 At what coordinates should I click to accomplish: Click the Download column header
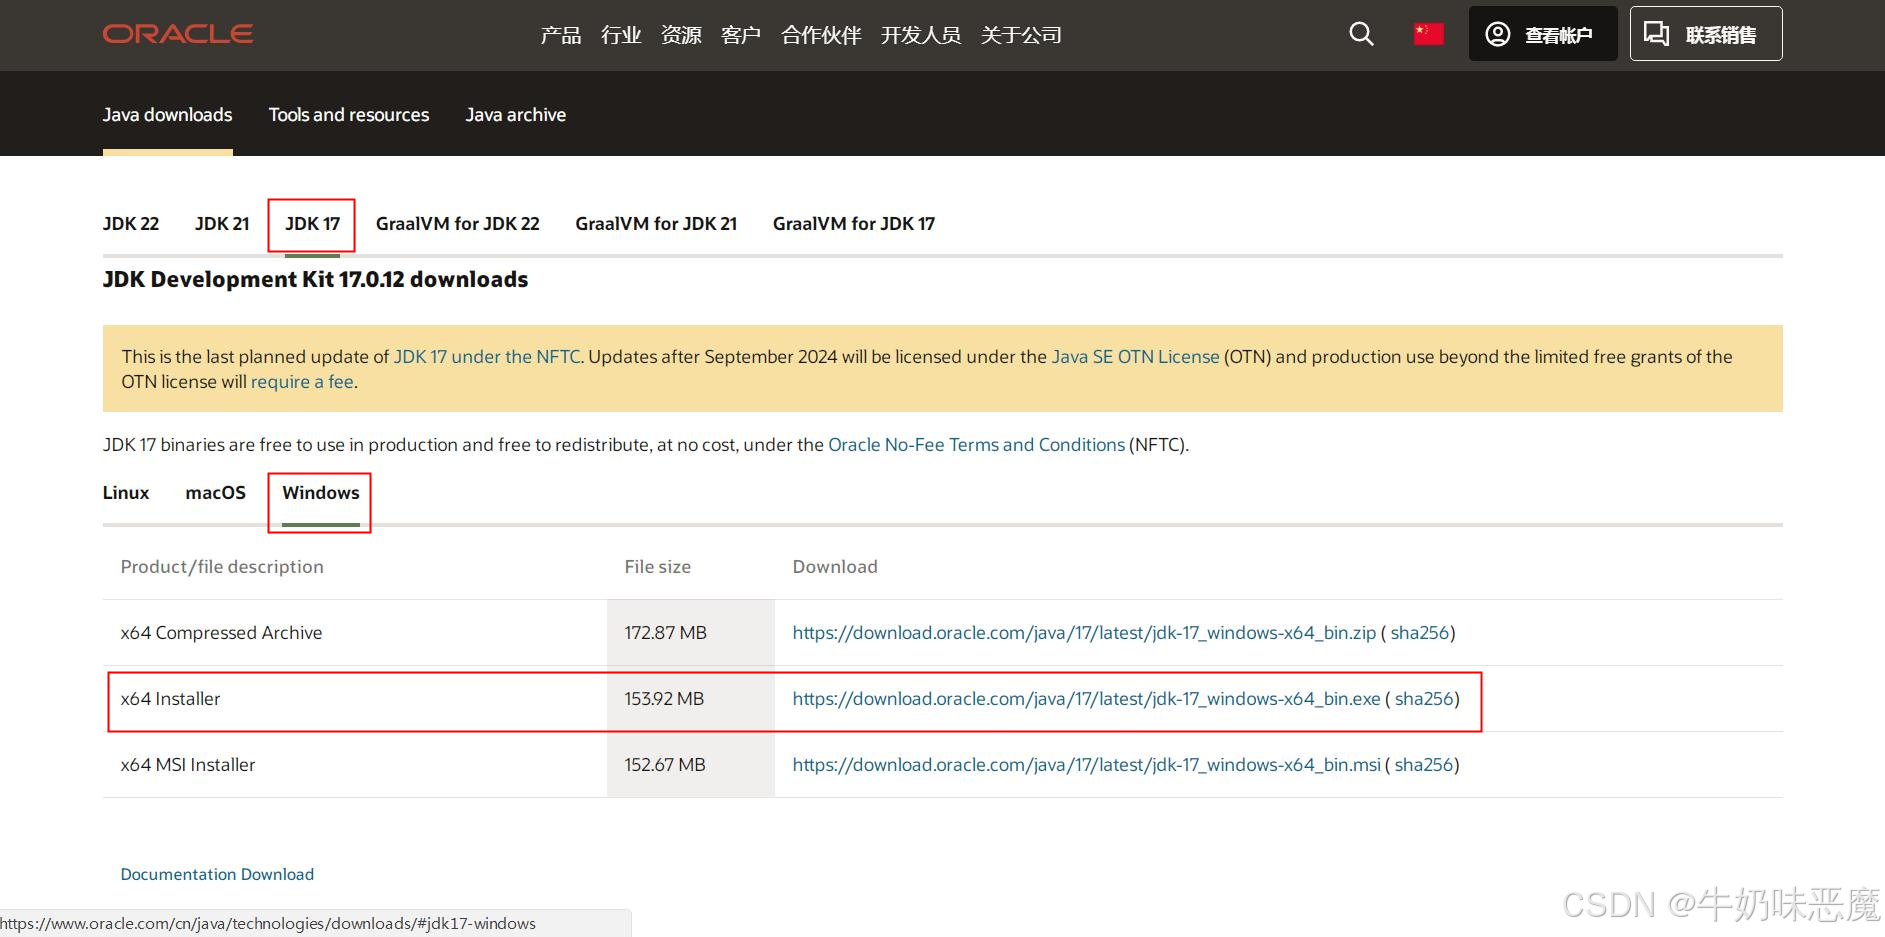click(x=835, y=567)
